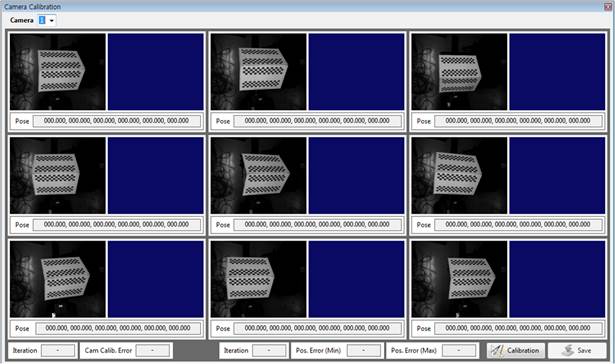Select the bottom-middle checkerboard camera image

coord(258,279)
